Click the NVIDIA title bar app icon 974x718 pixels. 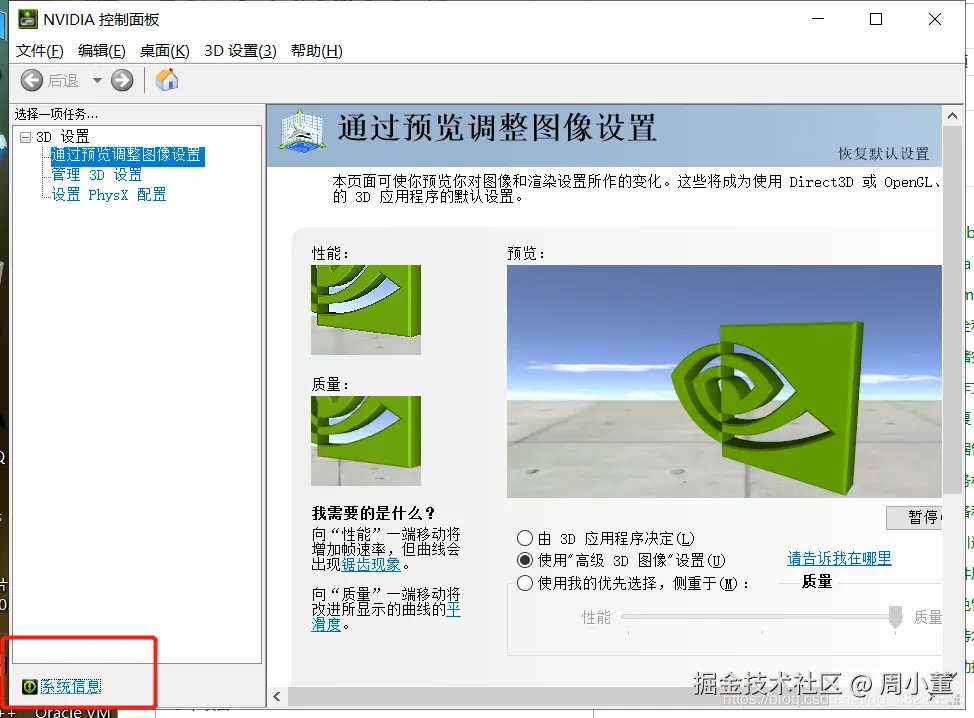click(x=27, y=19)
